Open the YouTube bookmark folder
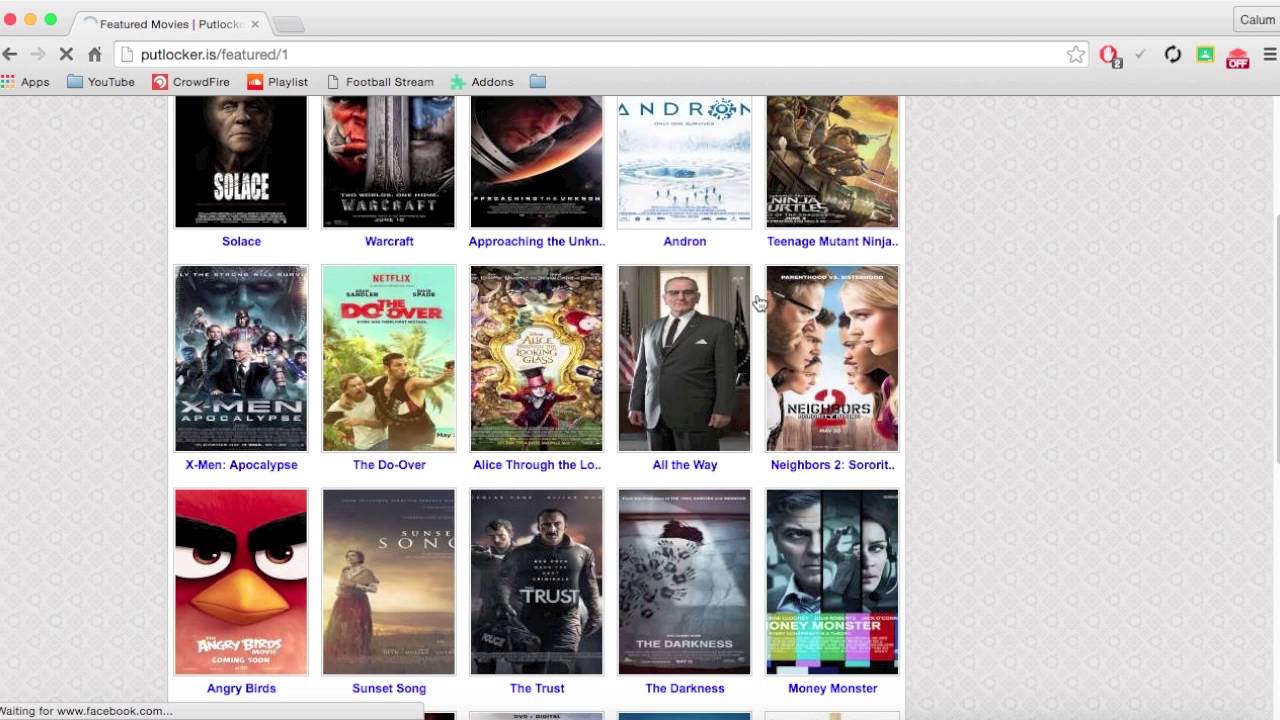 click(x=101, y=82)
